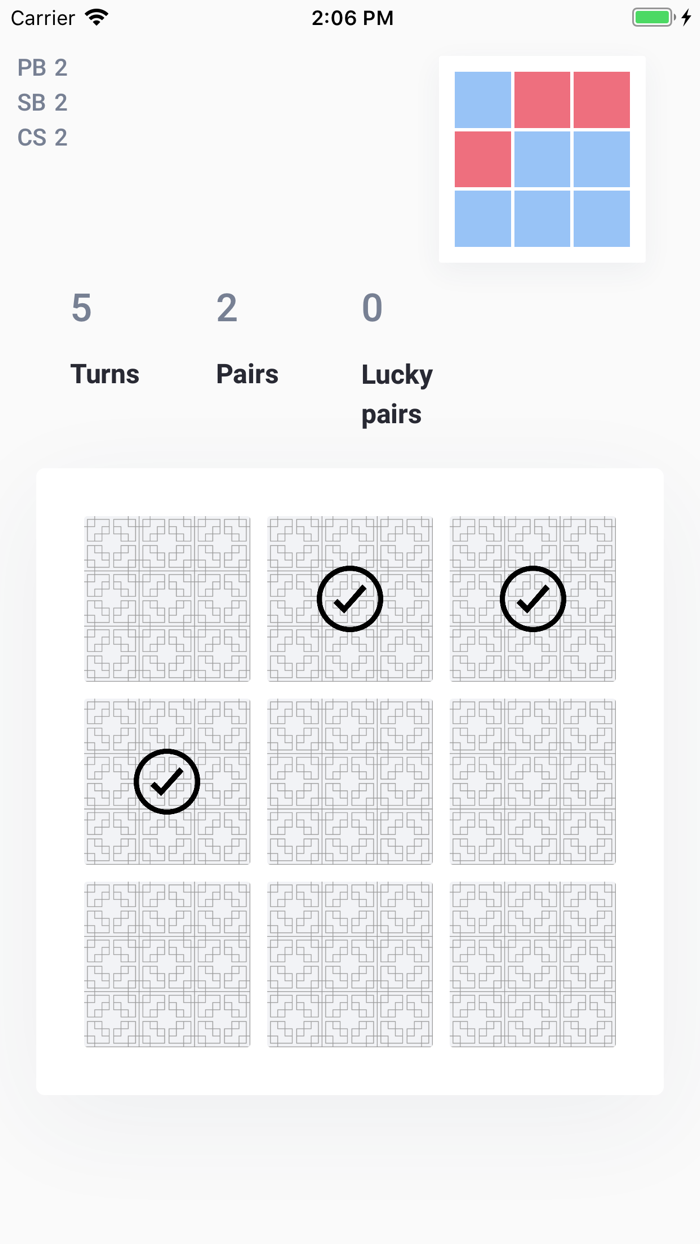Image resolution: width=700 pixels, height=1244 pixels.
Task: Tap the top-left blue preview square
Action: pyautogui.click(x=483, y=100)
